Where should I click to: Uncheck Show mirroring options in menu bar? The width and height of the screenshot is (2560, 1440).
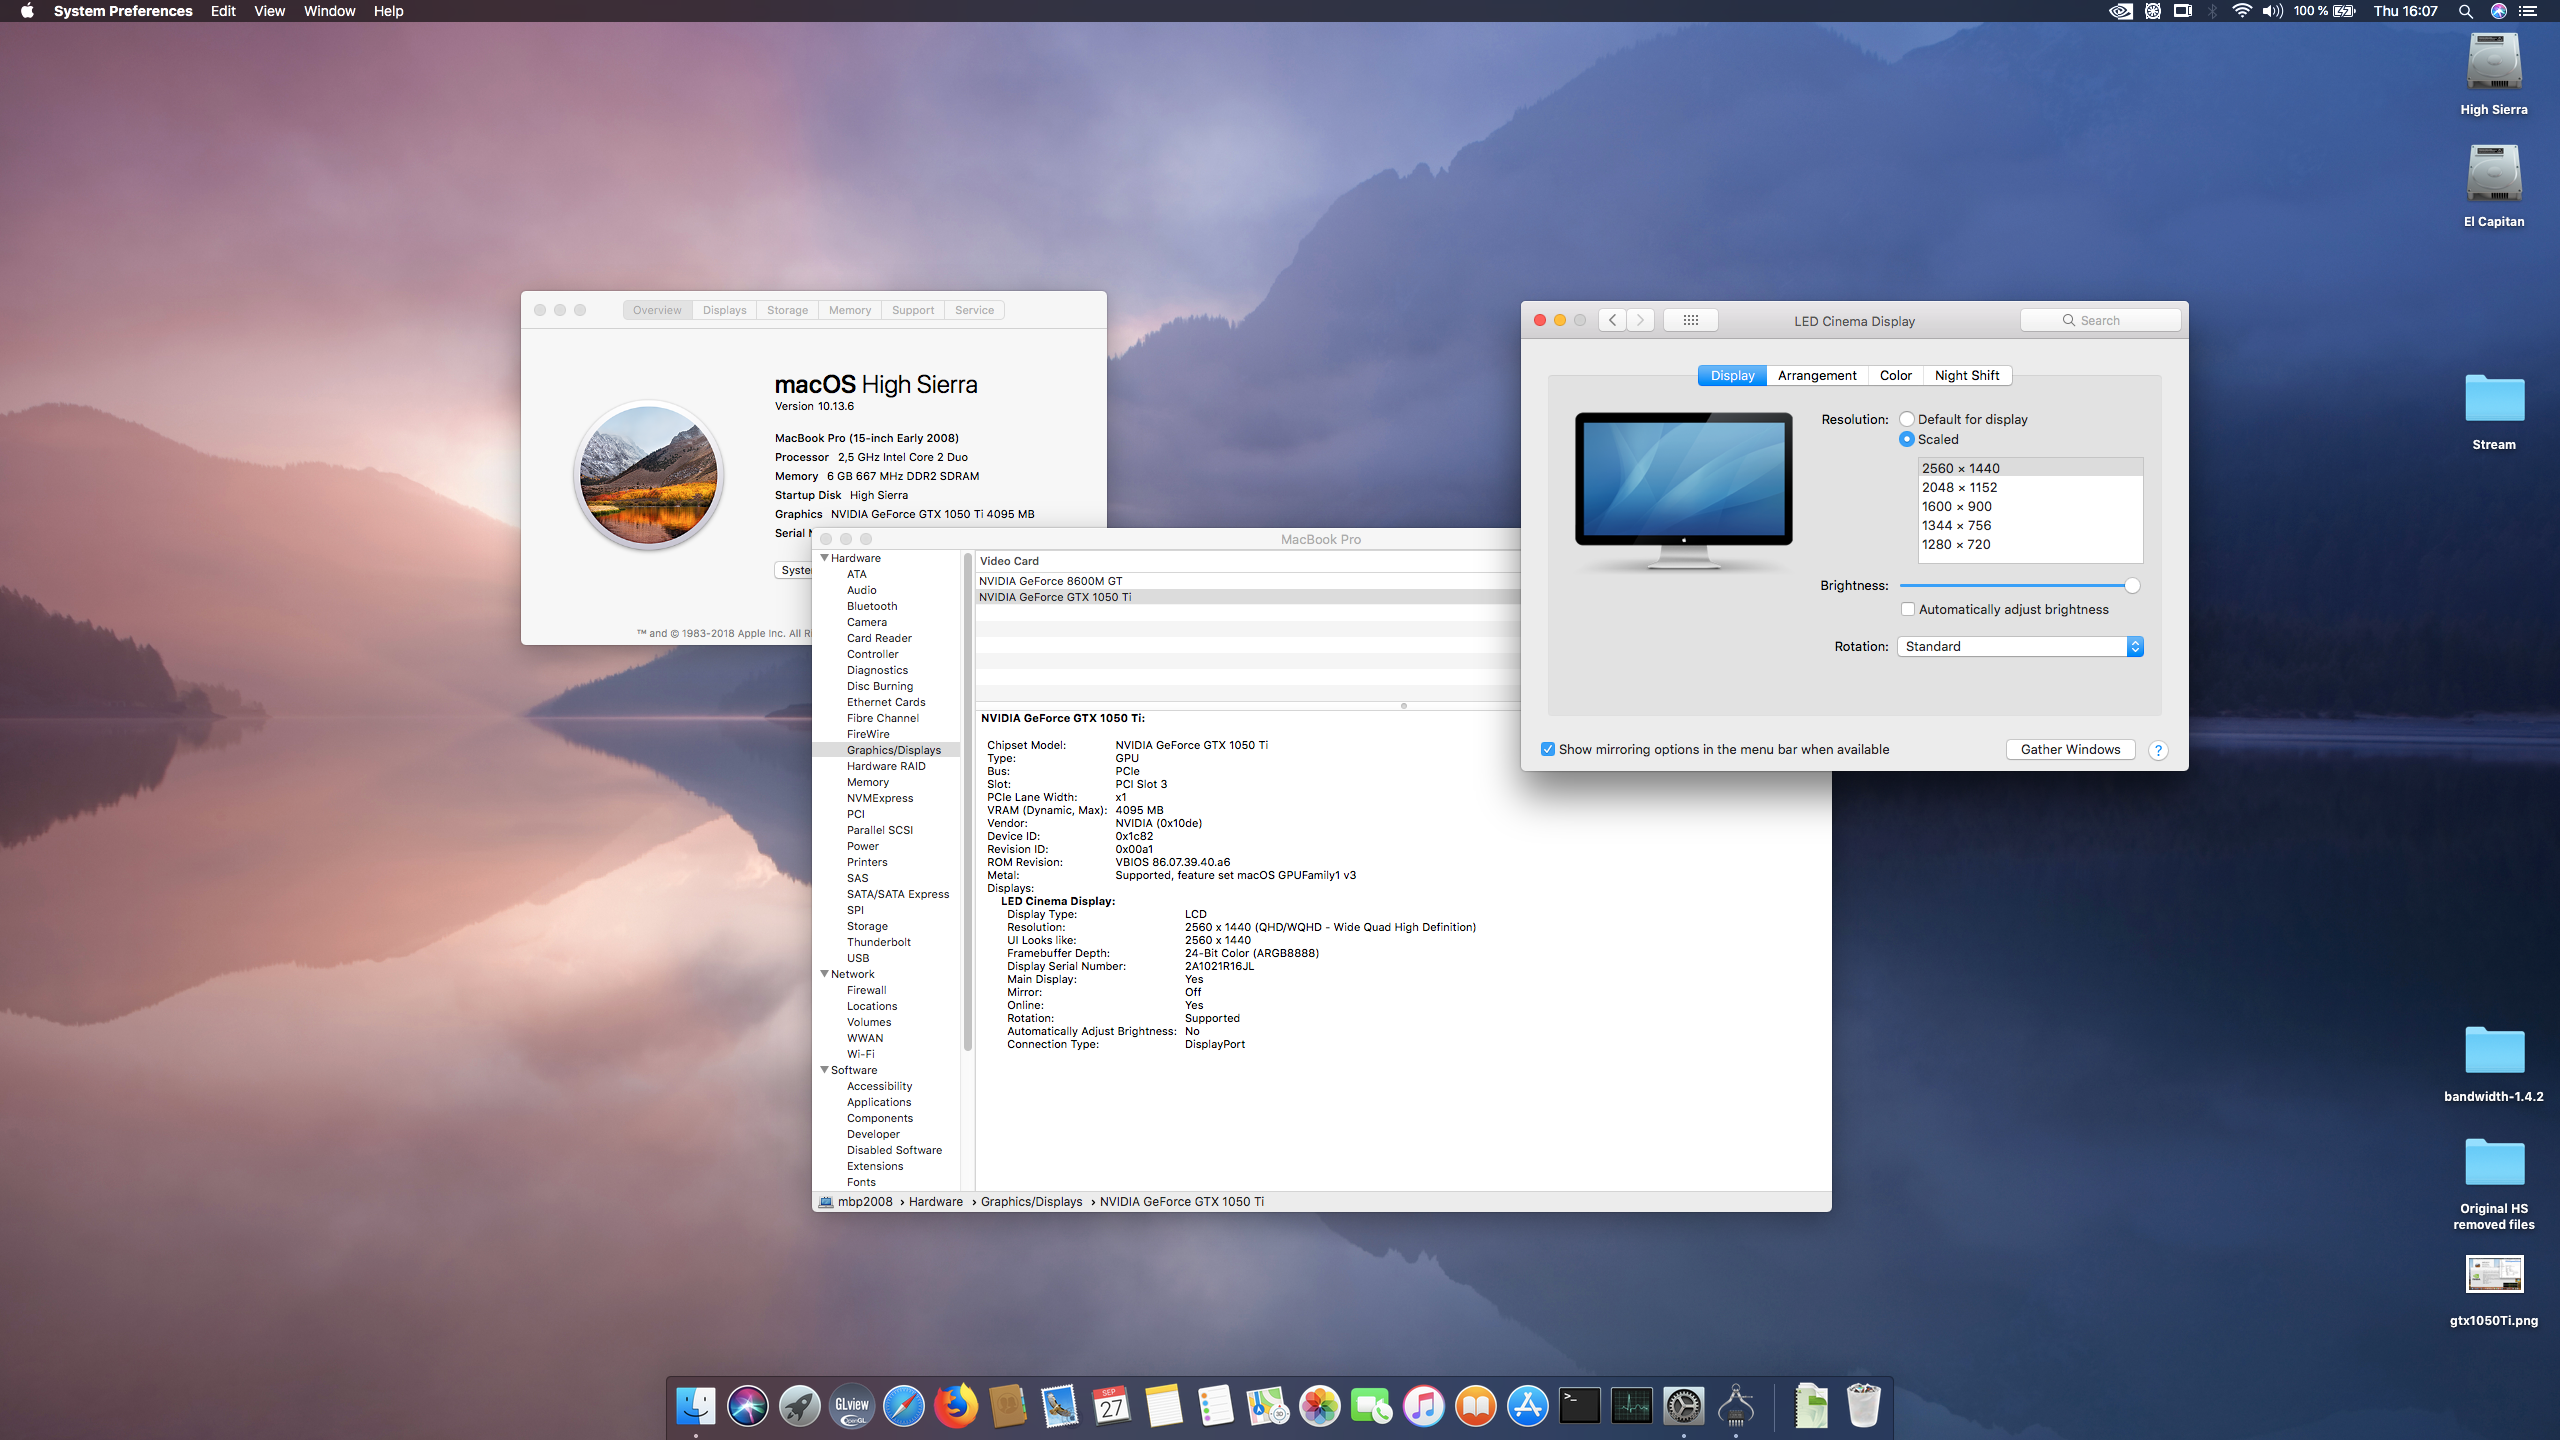[1548, 749]
